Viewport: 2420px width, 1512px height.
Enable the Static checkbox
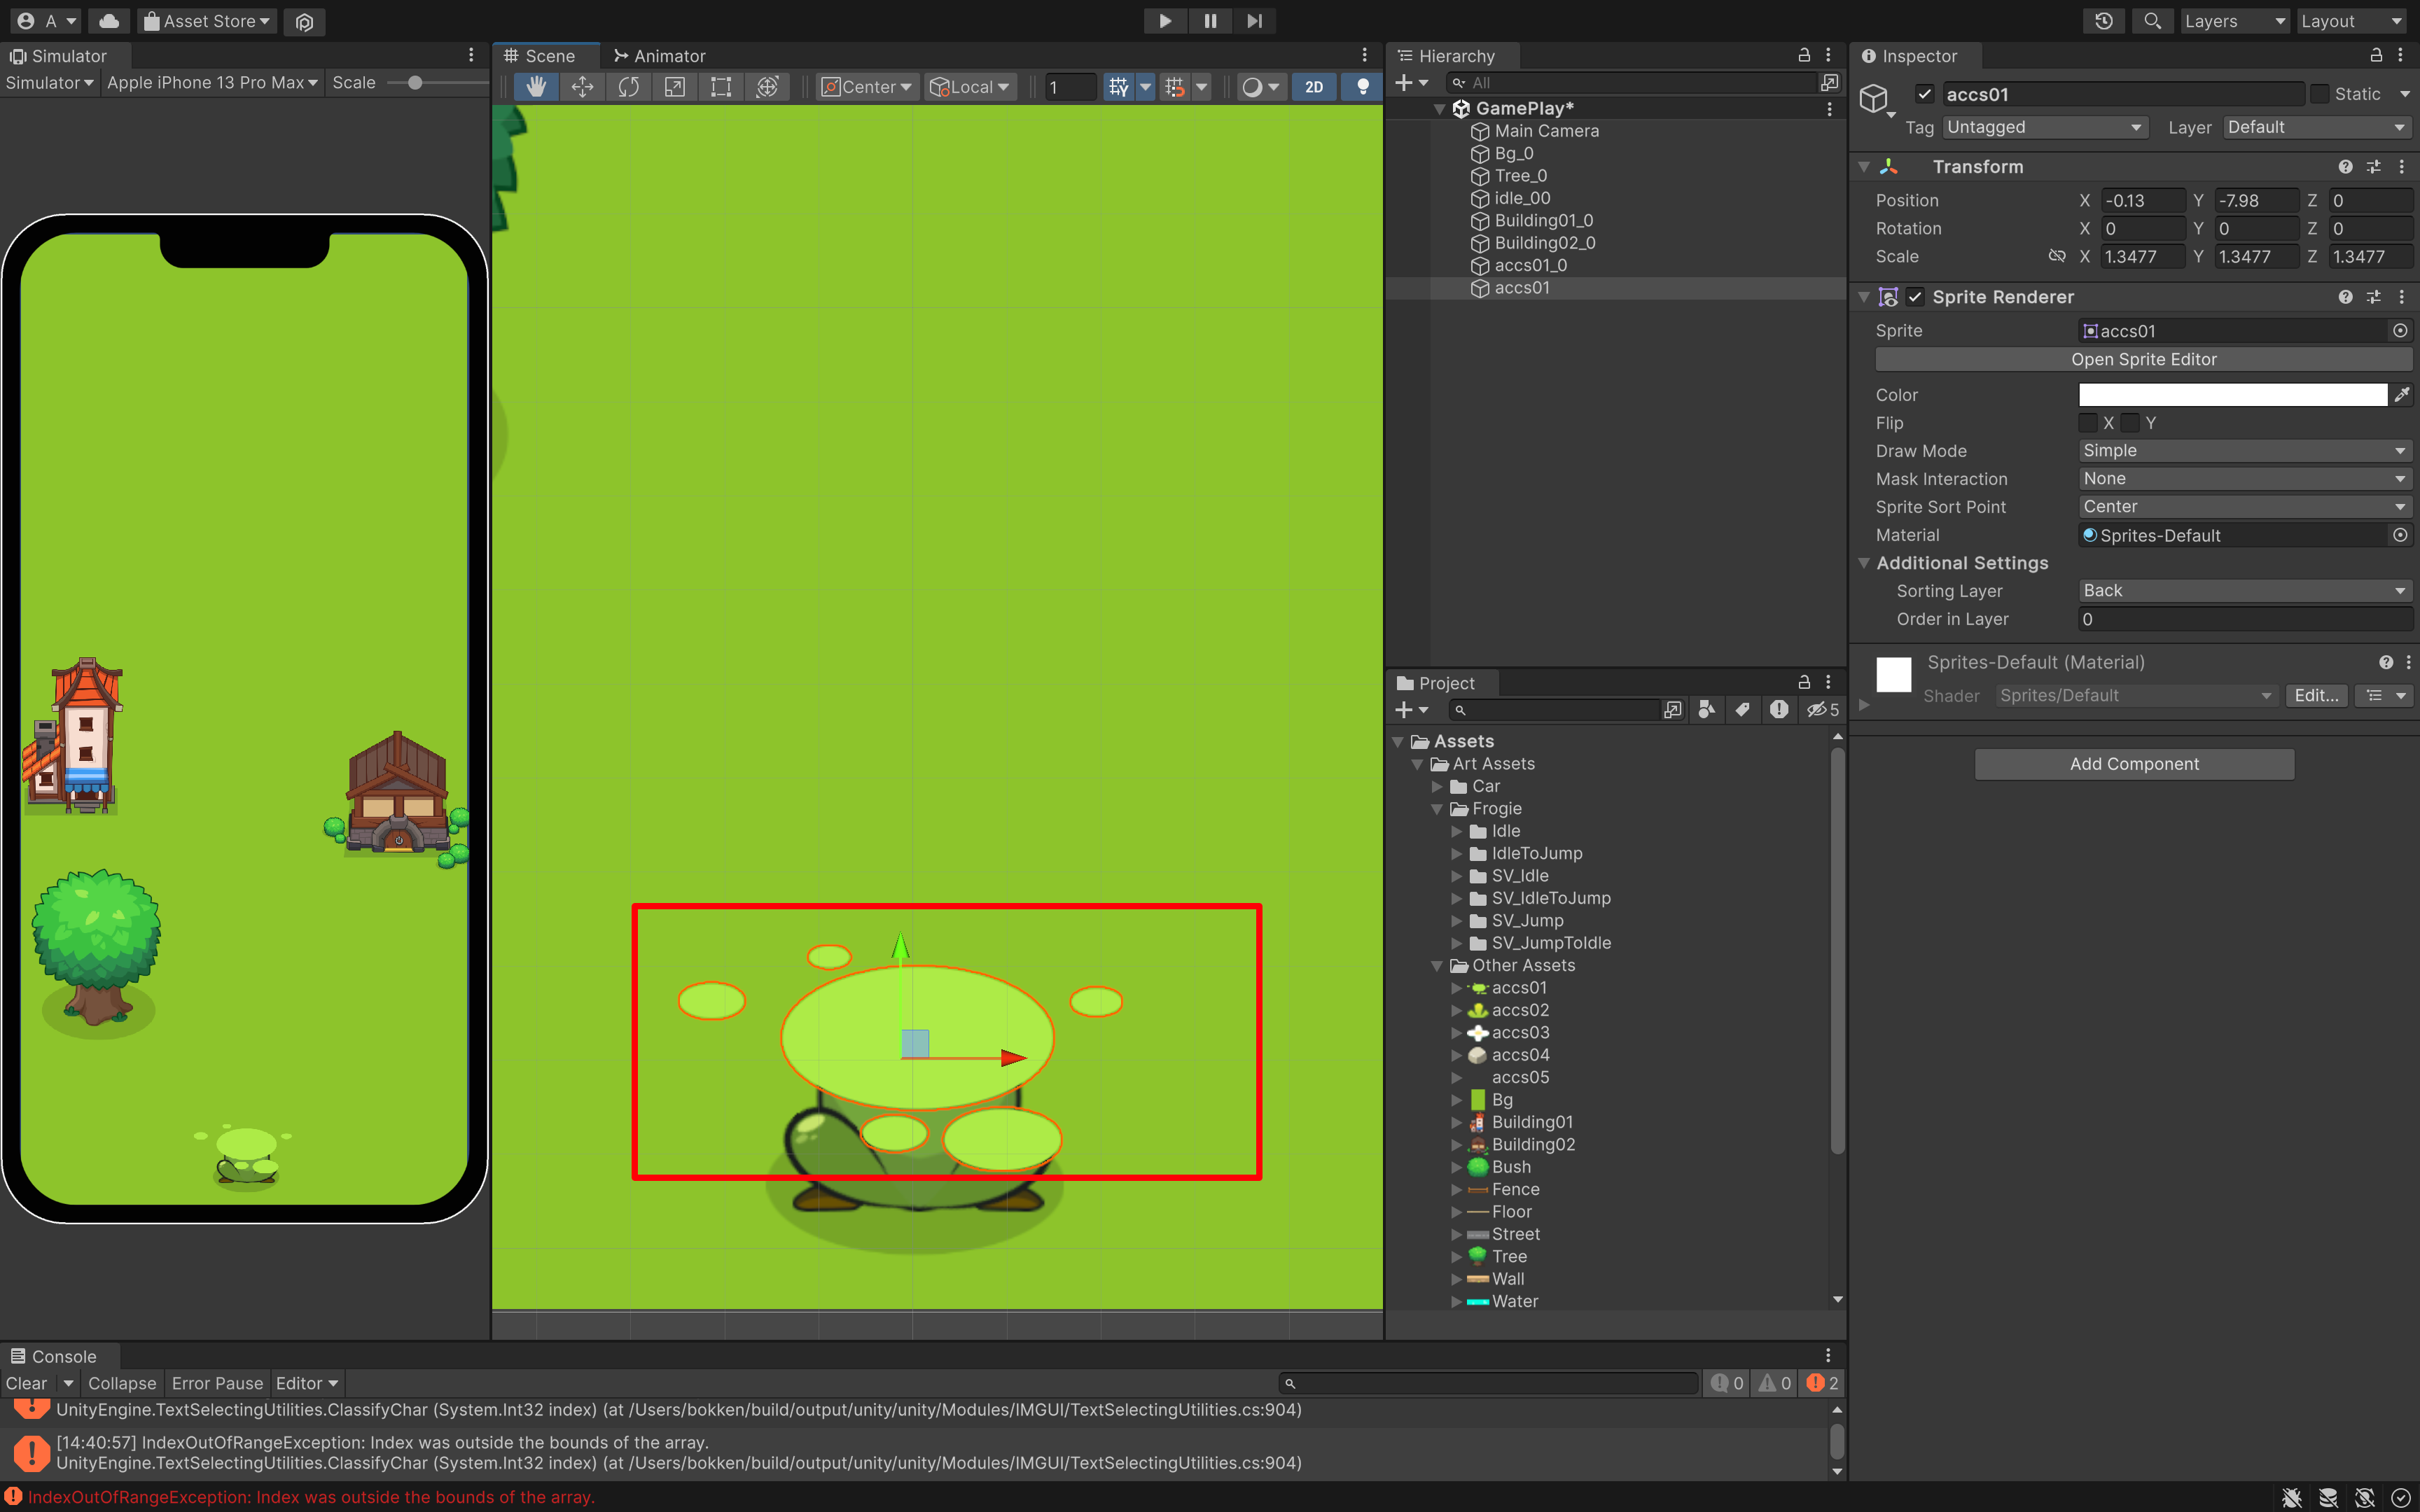(2320, 94)
